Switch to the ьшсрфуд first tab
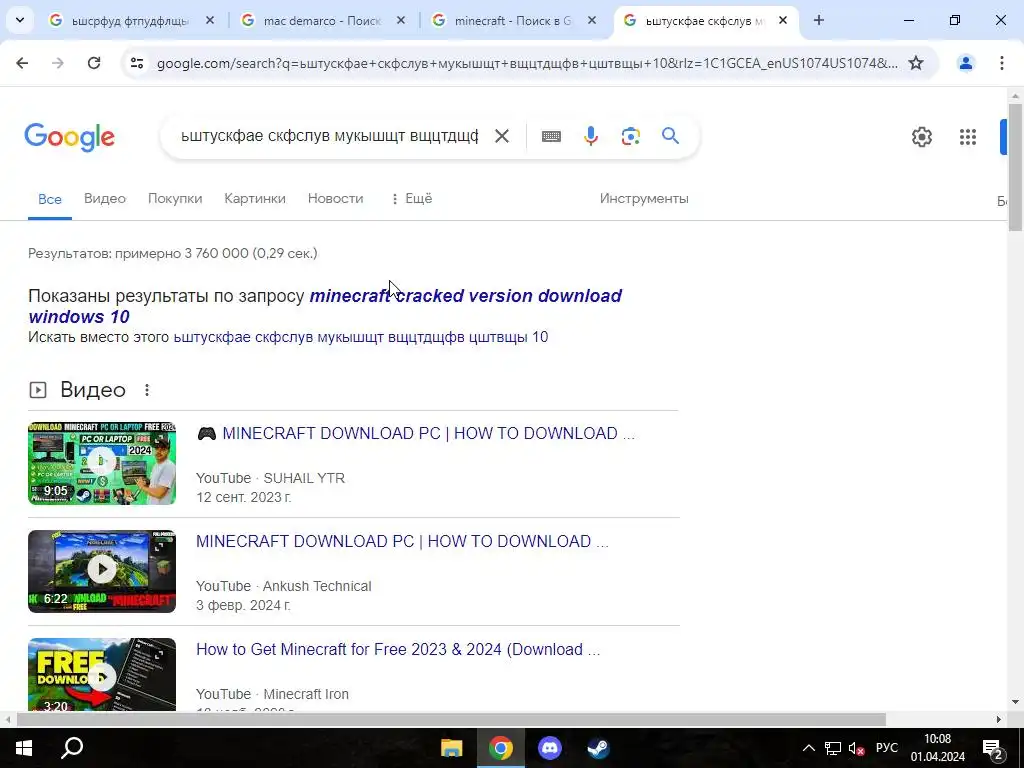Viewport: 1024px width, 768px height. [x=130, y=21]
